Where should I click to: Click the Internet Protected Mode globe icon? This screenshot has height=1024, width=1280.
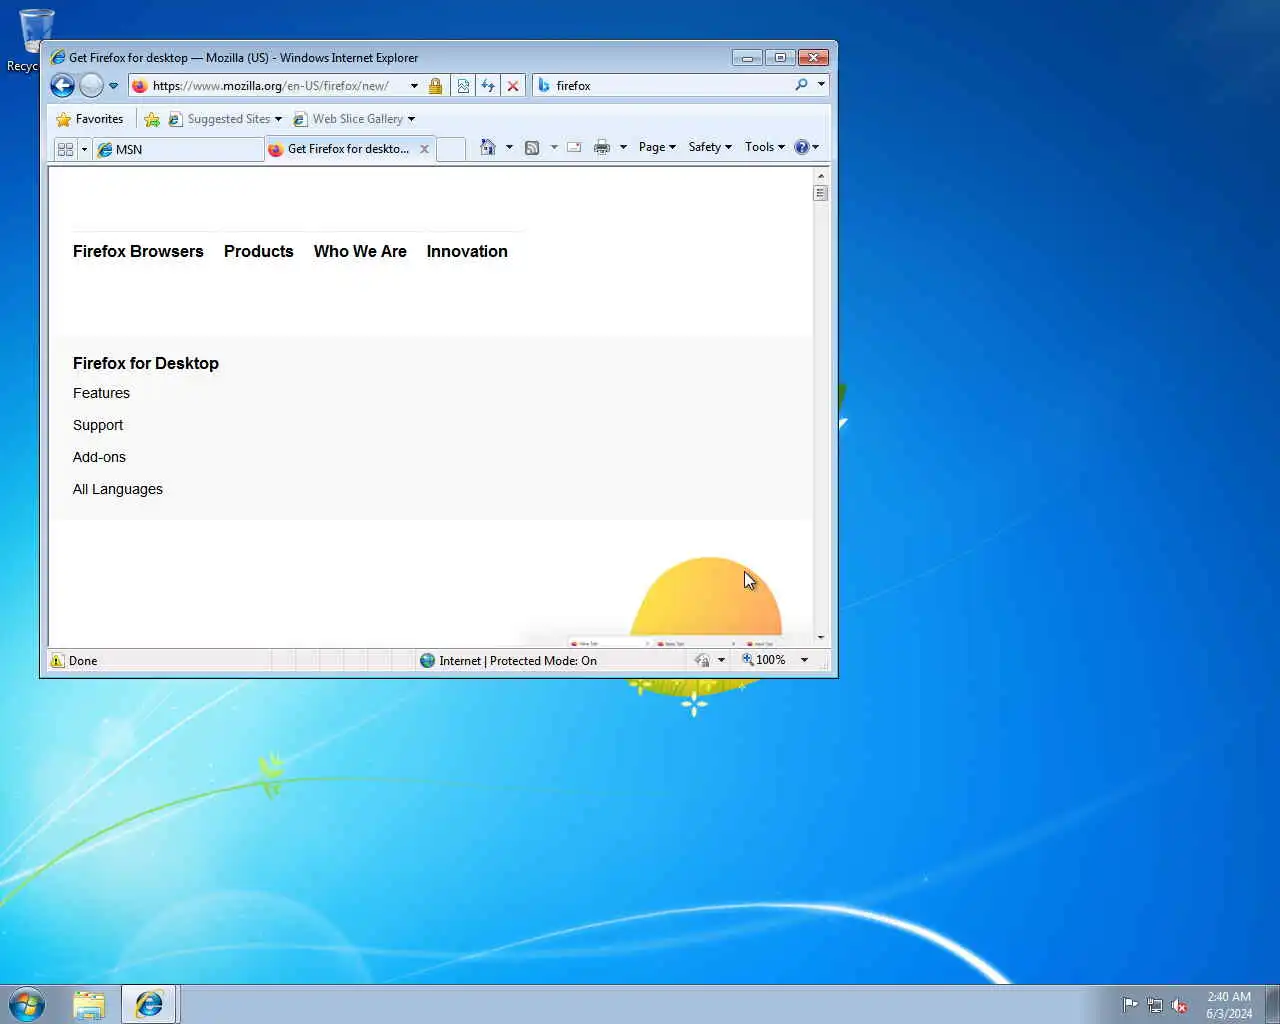tap(427, 661)
